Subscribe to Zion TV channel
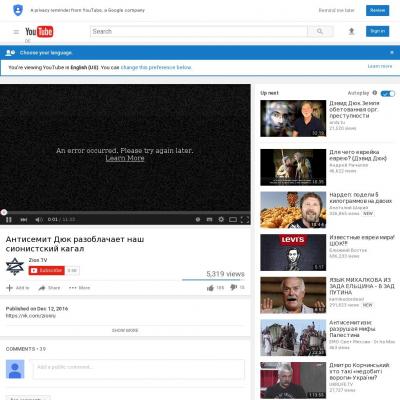The width and height of the screenshot is (400, 400). pyautogui.click(x=47, y=270)
